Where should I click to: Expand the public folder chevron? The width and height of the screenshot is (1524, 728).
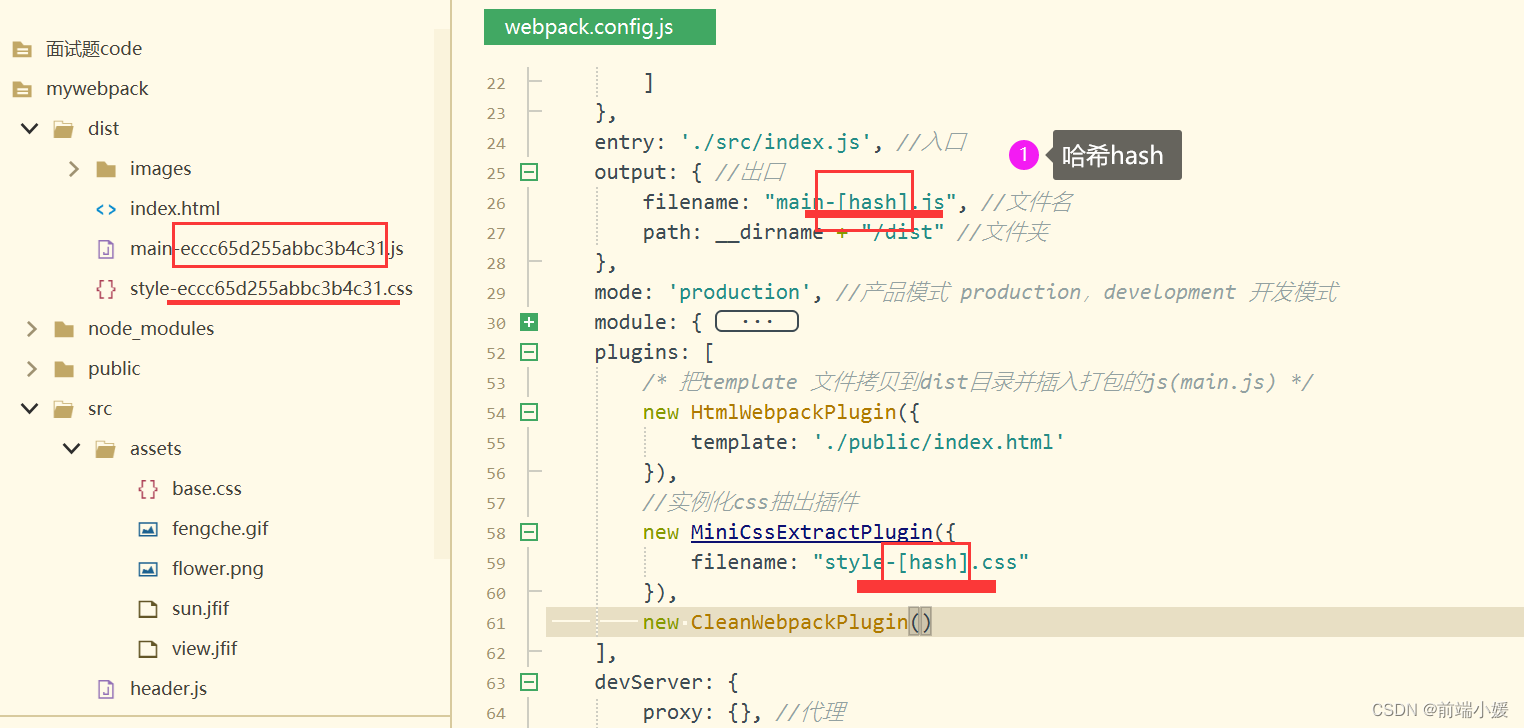pos(31,369)
